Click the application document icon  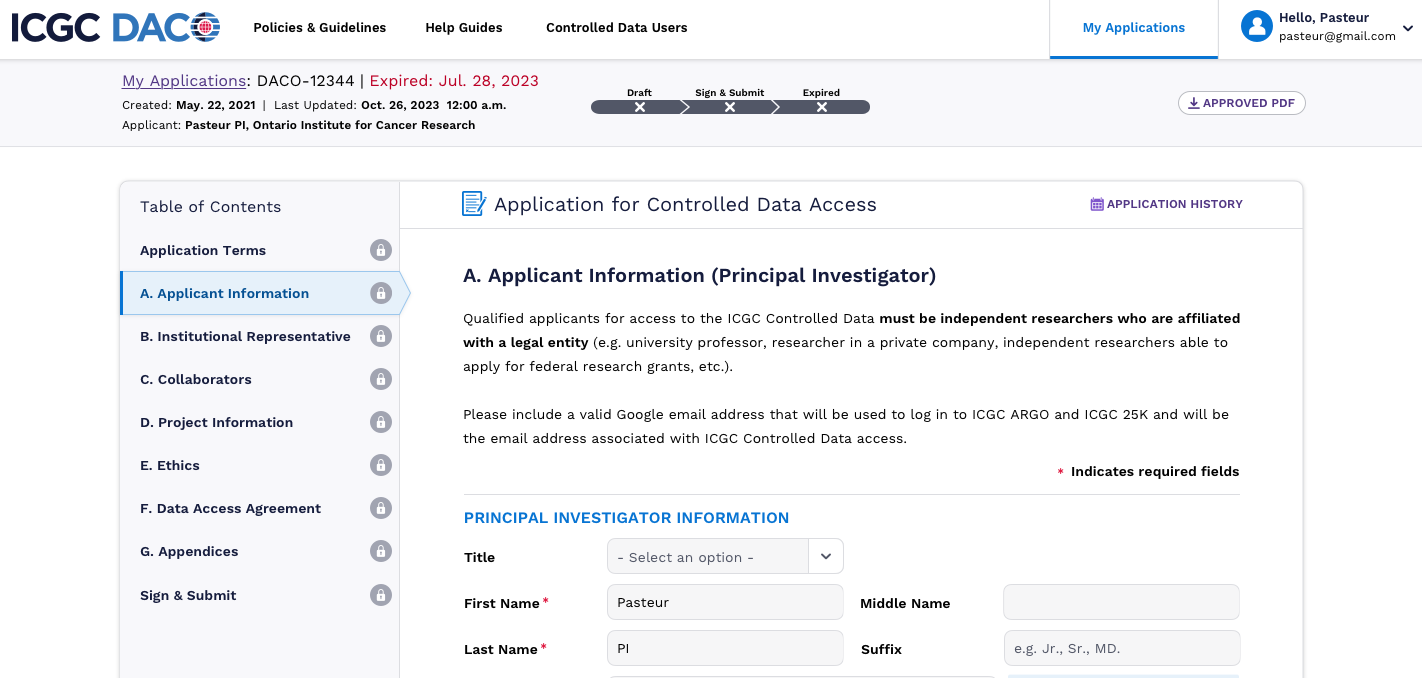[473, 204]
